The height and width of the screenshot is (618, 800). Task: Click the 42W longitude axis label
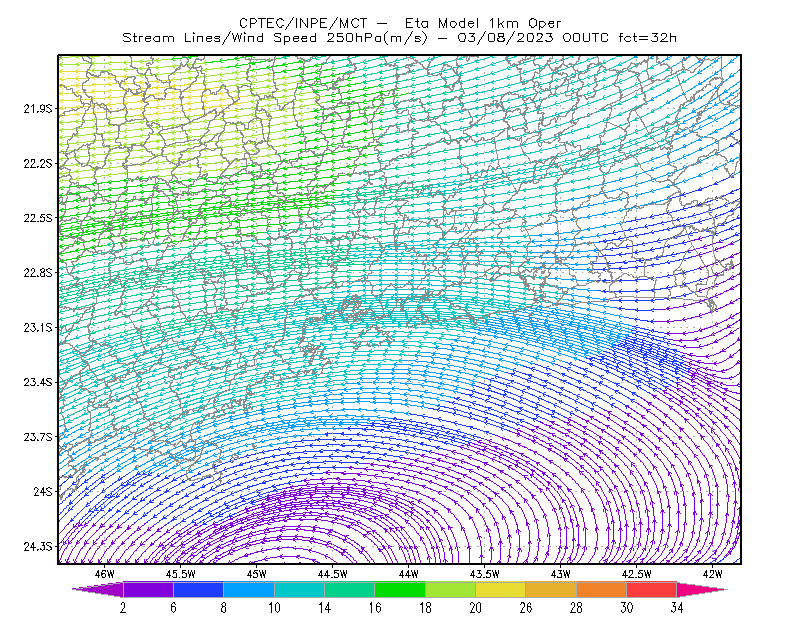tap(712, 574)
